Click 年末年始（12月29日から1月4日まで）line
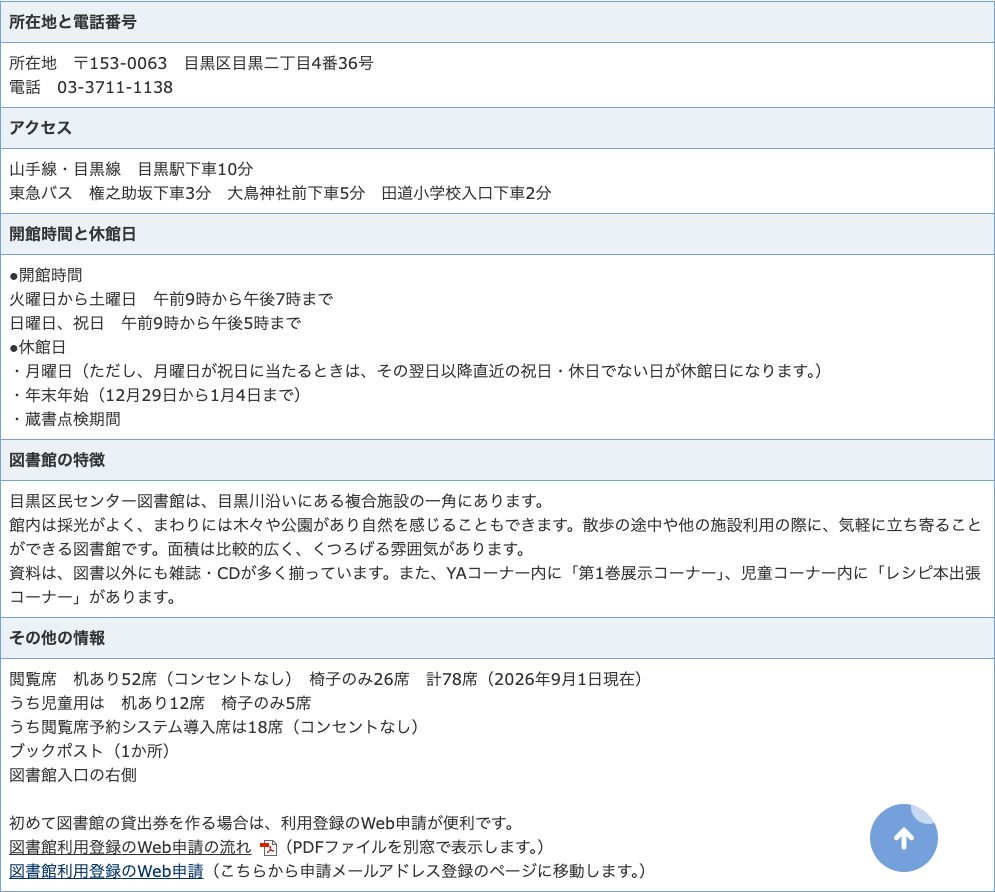The height and width of the screenshot is (892, 995). pos(155,395)
